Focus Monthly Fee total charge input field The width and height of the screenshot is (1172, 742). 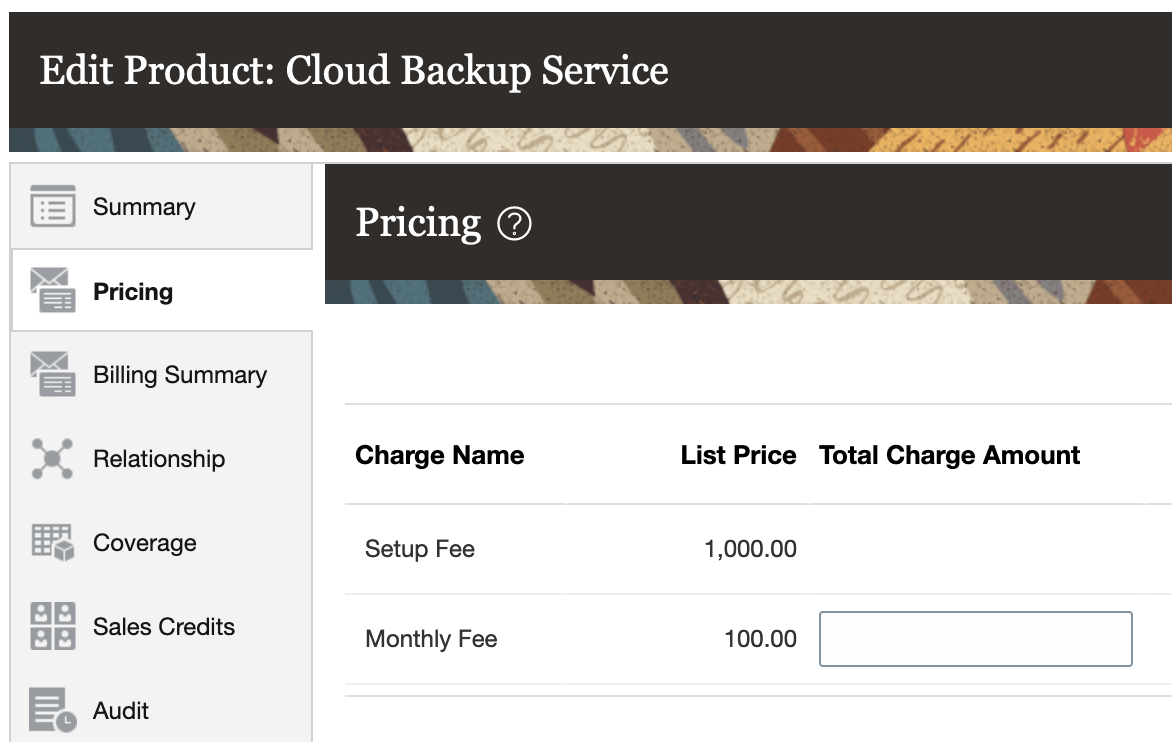(x=975, y=639)
